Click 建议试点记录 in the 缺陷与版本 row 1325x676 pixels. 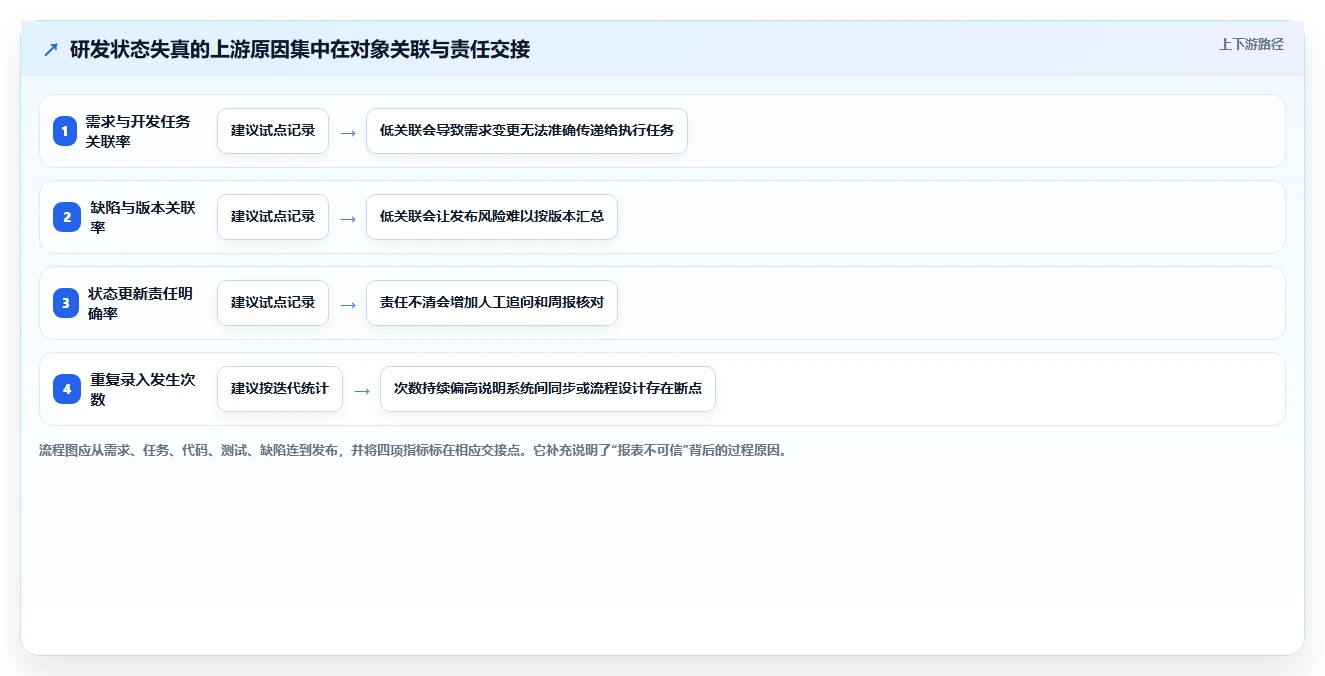[x=273, y=217]
